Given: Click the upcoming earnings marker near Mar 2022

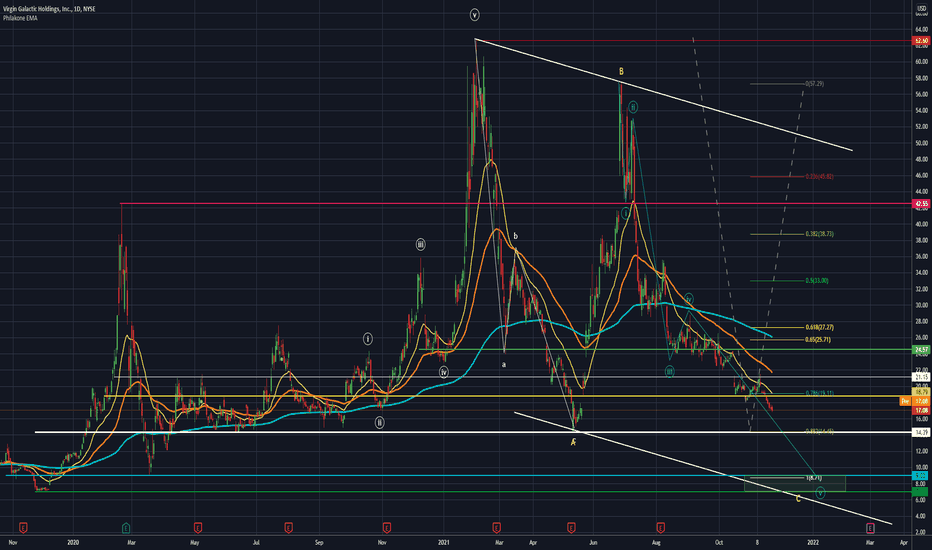Looking at the screenshot, I should click(870, 527).
